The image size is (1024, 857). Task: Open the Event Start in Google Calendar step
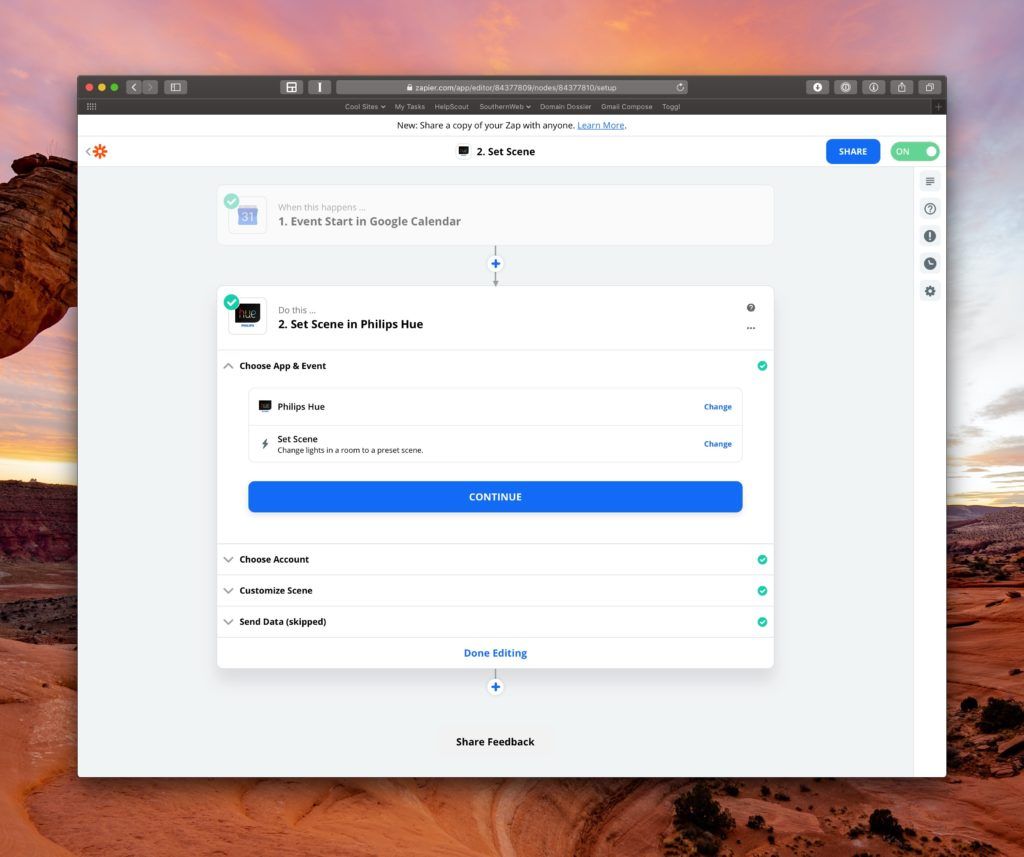(x=495, y=215)
